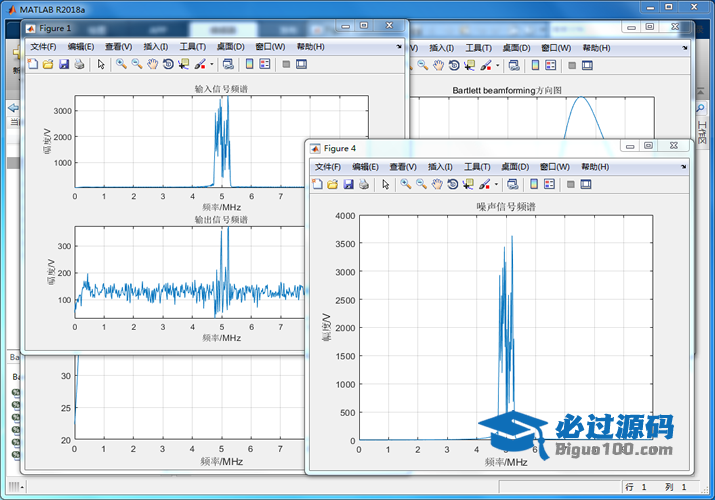This screenshot has width=715, height=500.
Task: Expand toolbar dock arrow in Figure 4 menu bar
Action: (682, 167)
